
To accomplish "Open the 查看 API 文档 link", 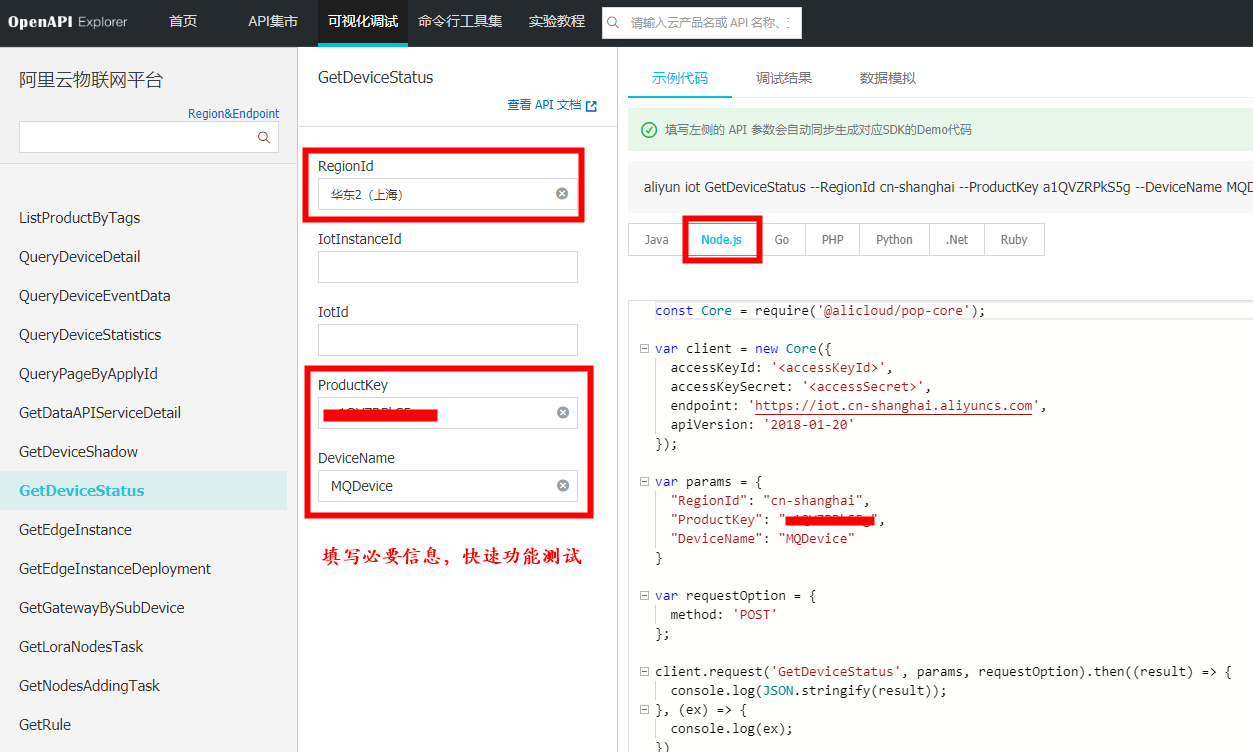I will [544, 105].
